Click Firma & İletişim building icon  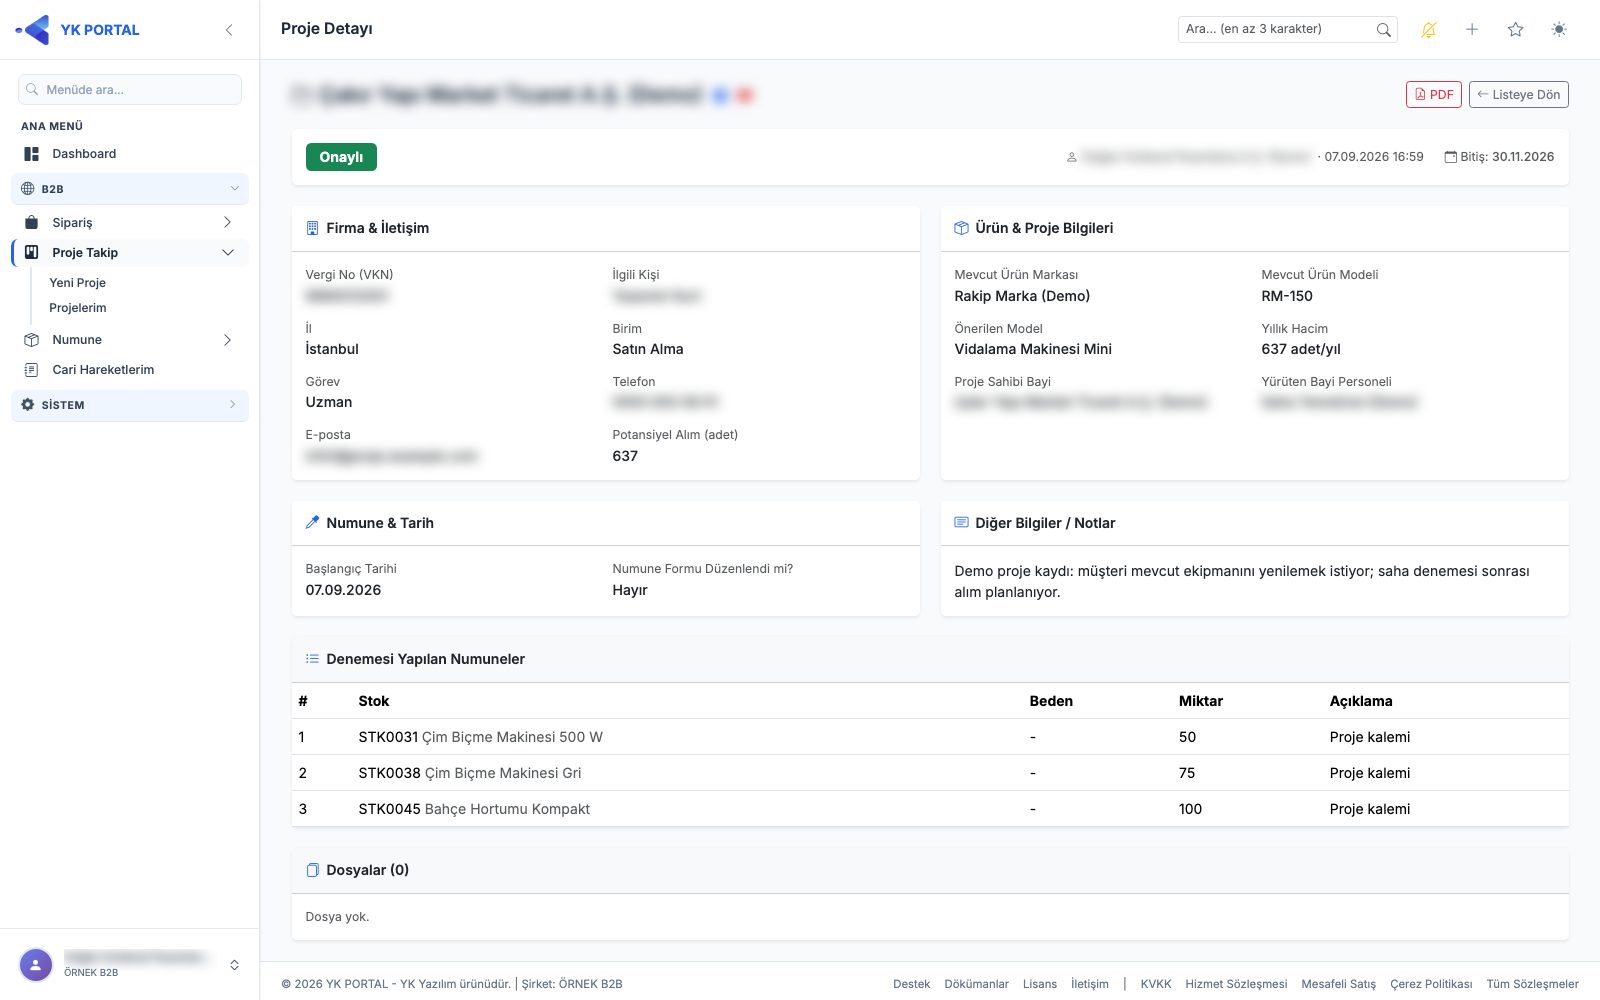click(312, 228)
